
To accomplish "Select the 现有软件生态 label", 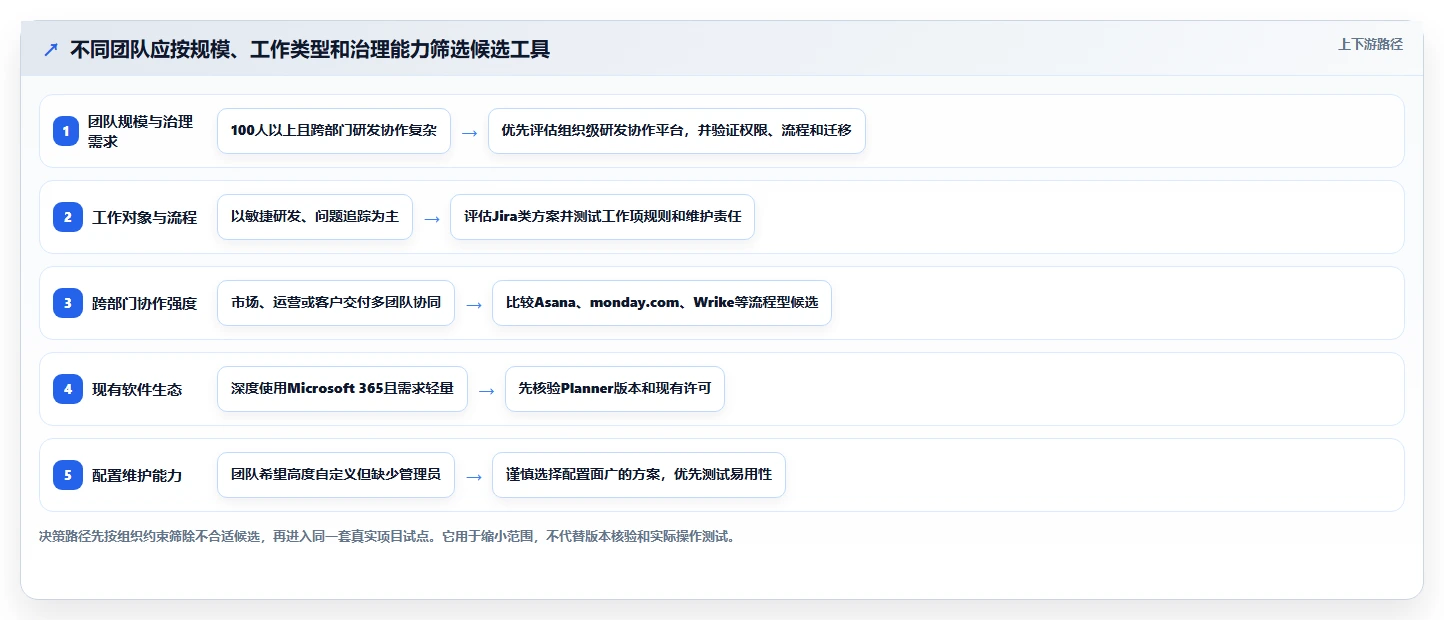I will (x=137, y=389).
